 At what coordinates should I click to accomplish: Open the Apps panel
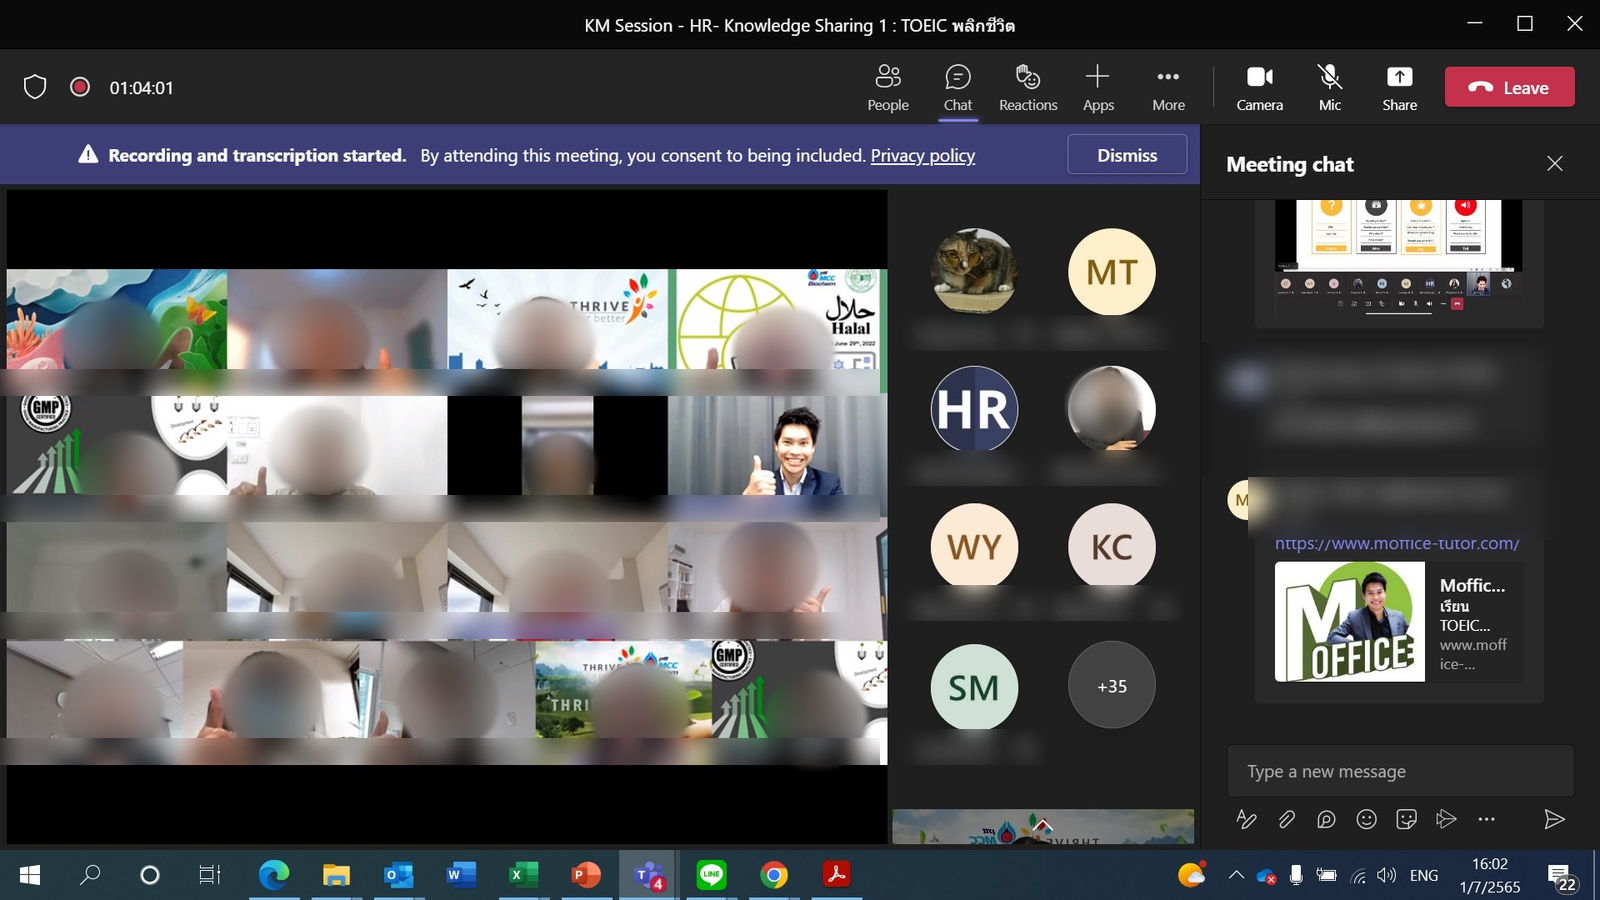tap(1098, 88)
